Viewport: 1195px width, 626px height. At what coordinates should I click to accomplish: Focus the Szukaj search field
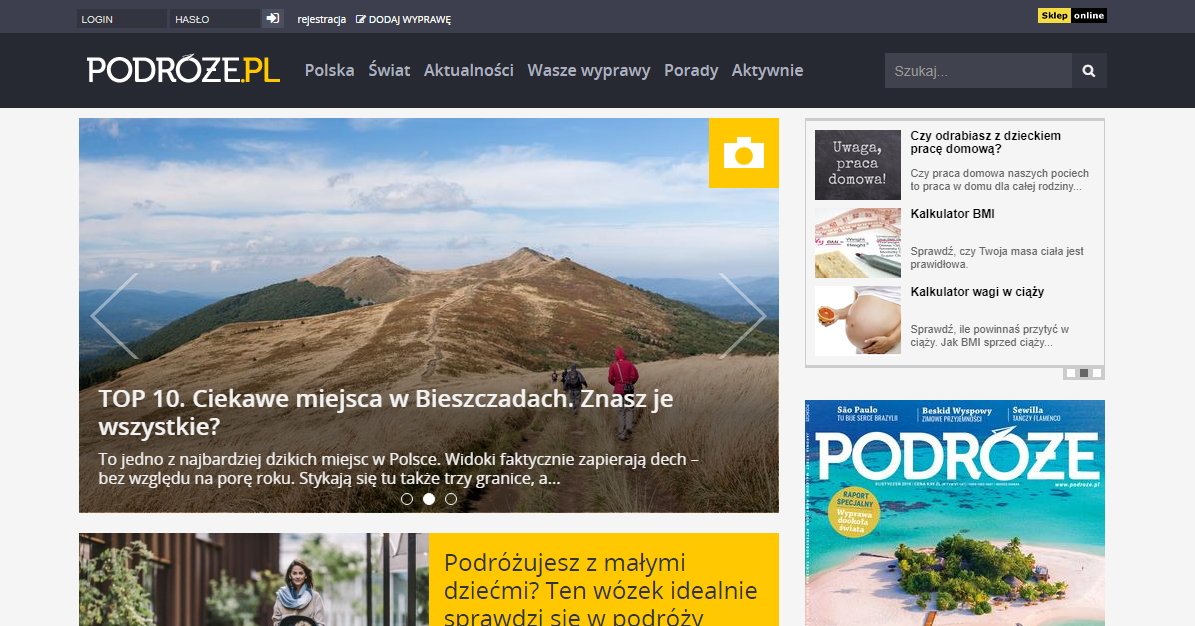point(979,71)
